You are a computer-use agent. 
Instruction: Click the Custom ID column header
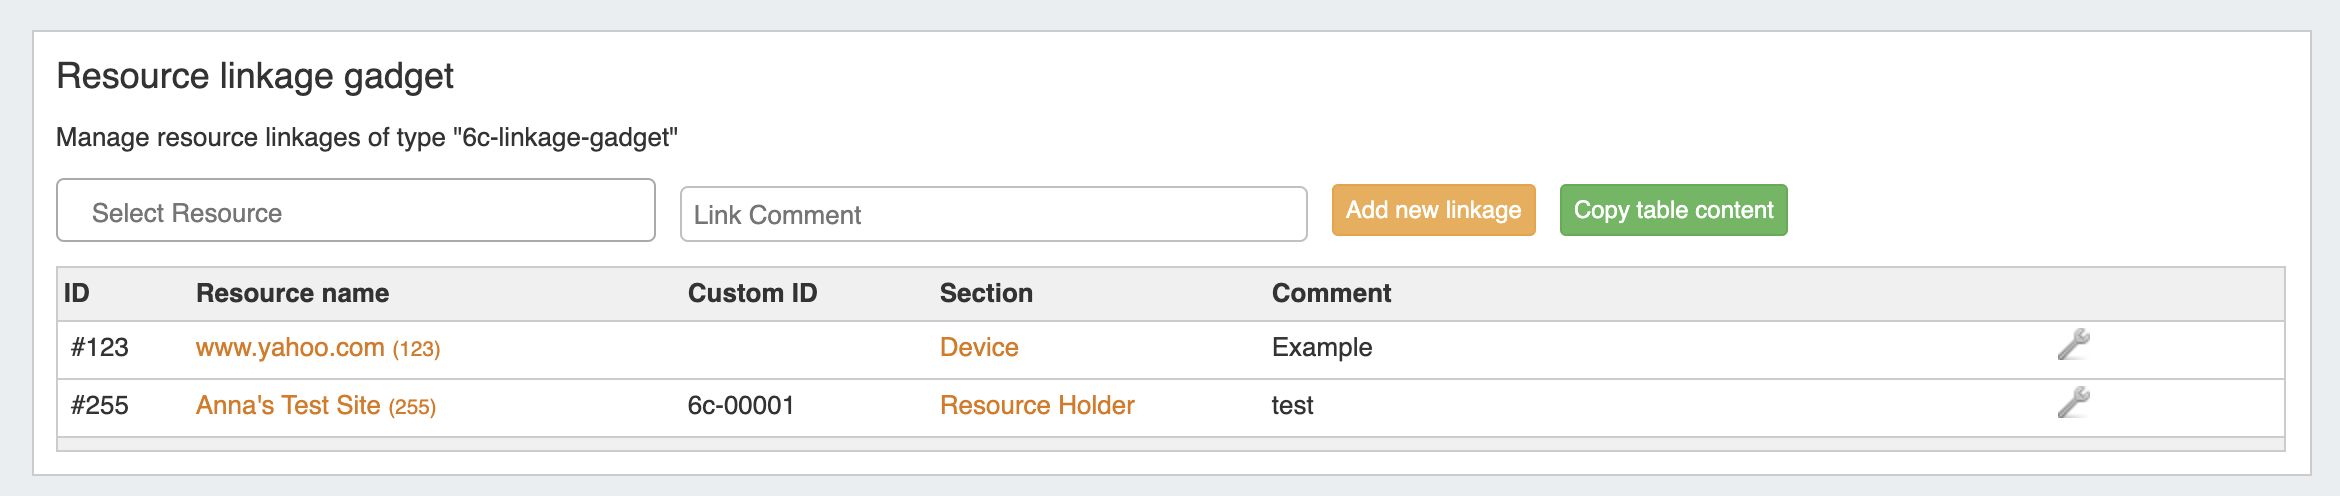click(x=752, y=294)
